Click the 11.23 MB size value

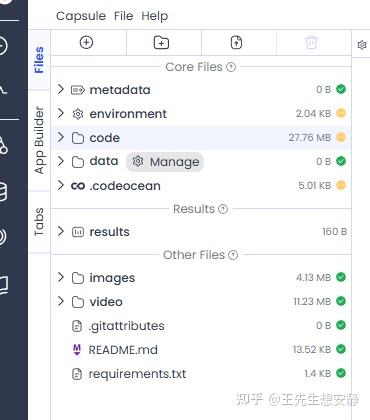coord(312,302)
